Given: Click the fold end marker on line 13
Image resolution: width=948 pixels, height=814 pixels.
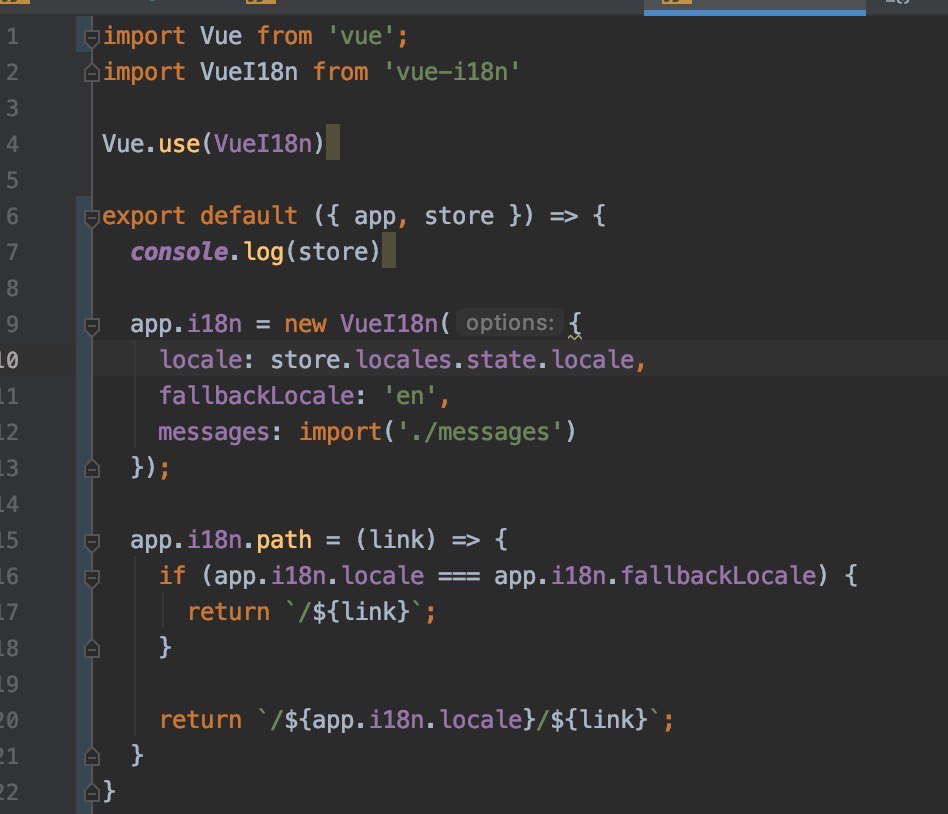Looking at the screenshot, I should [x=92, y=469].
